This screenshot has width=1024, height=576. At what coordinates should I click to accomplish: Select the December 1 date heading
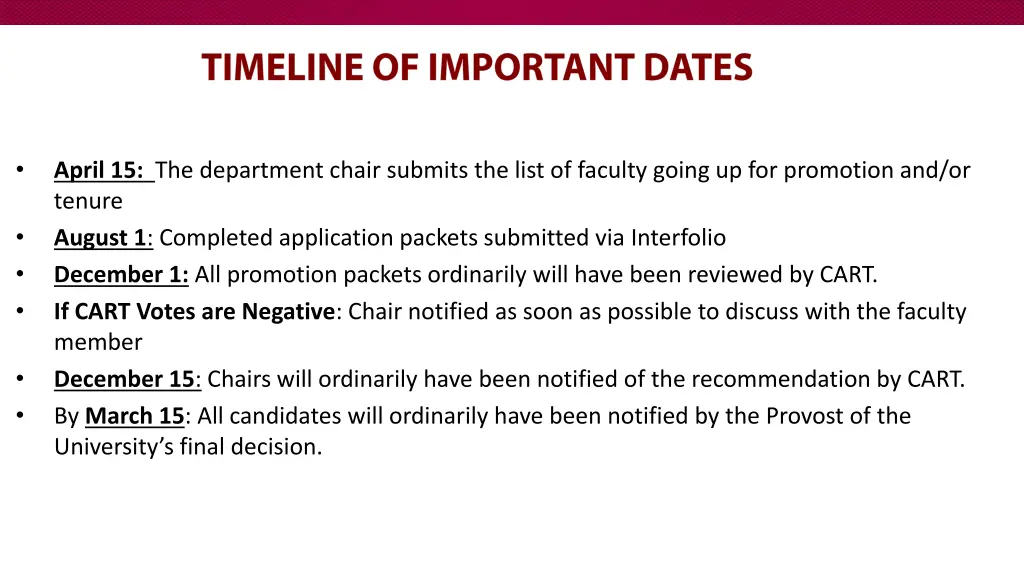pos(121,275)
